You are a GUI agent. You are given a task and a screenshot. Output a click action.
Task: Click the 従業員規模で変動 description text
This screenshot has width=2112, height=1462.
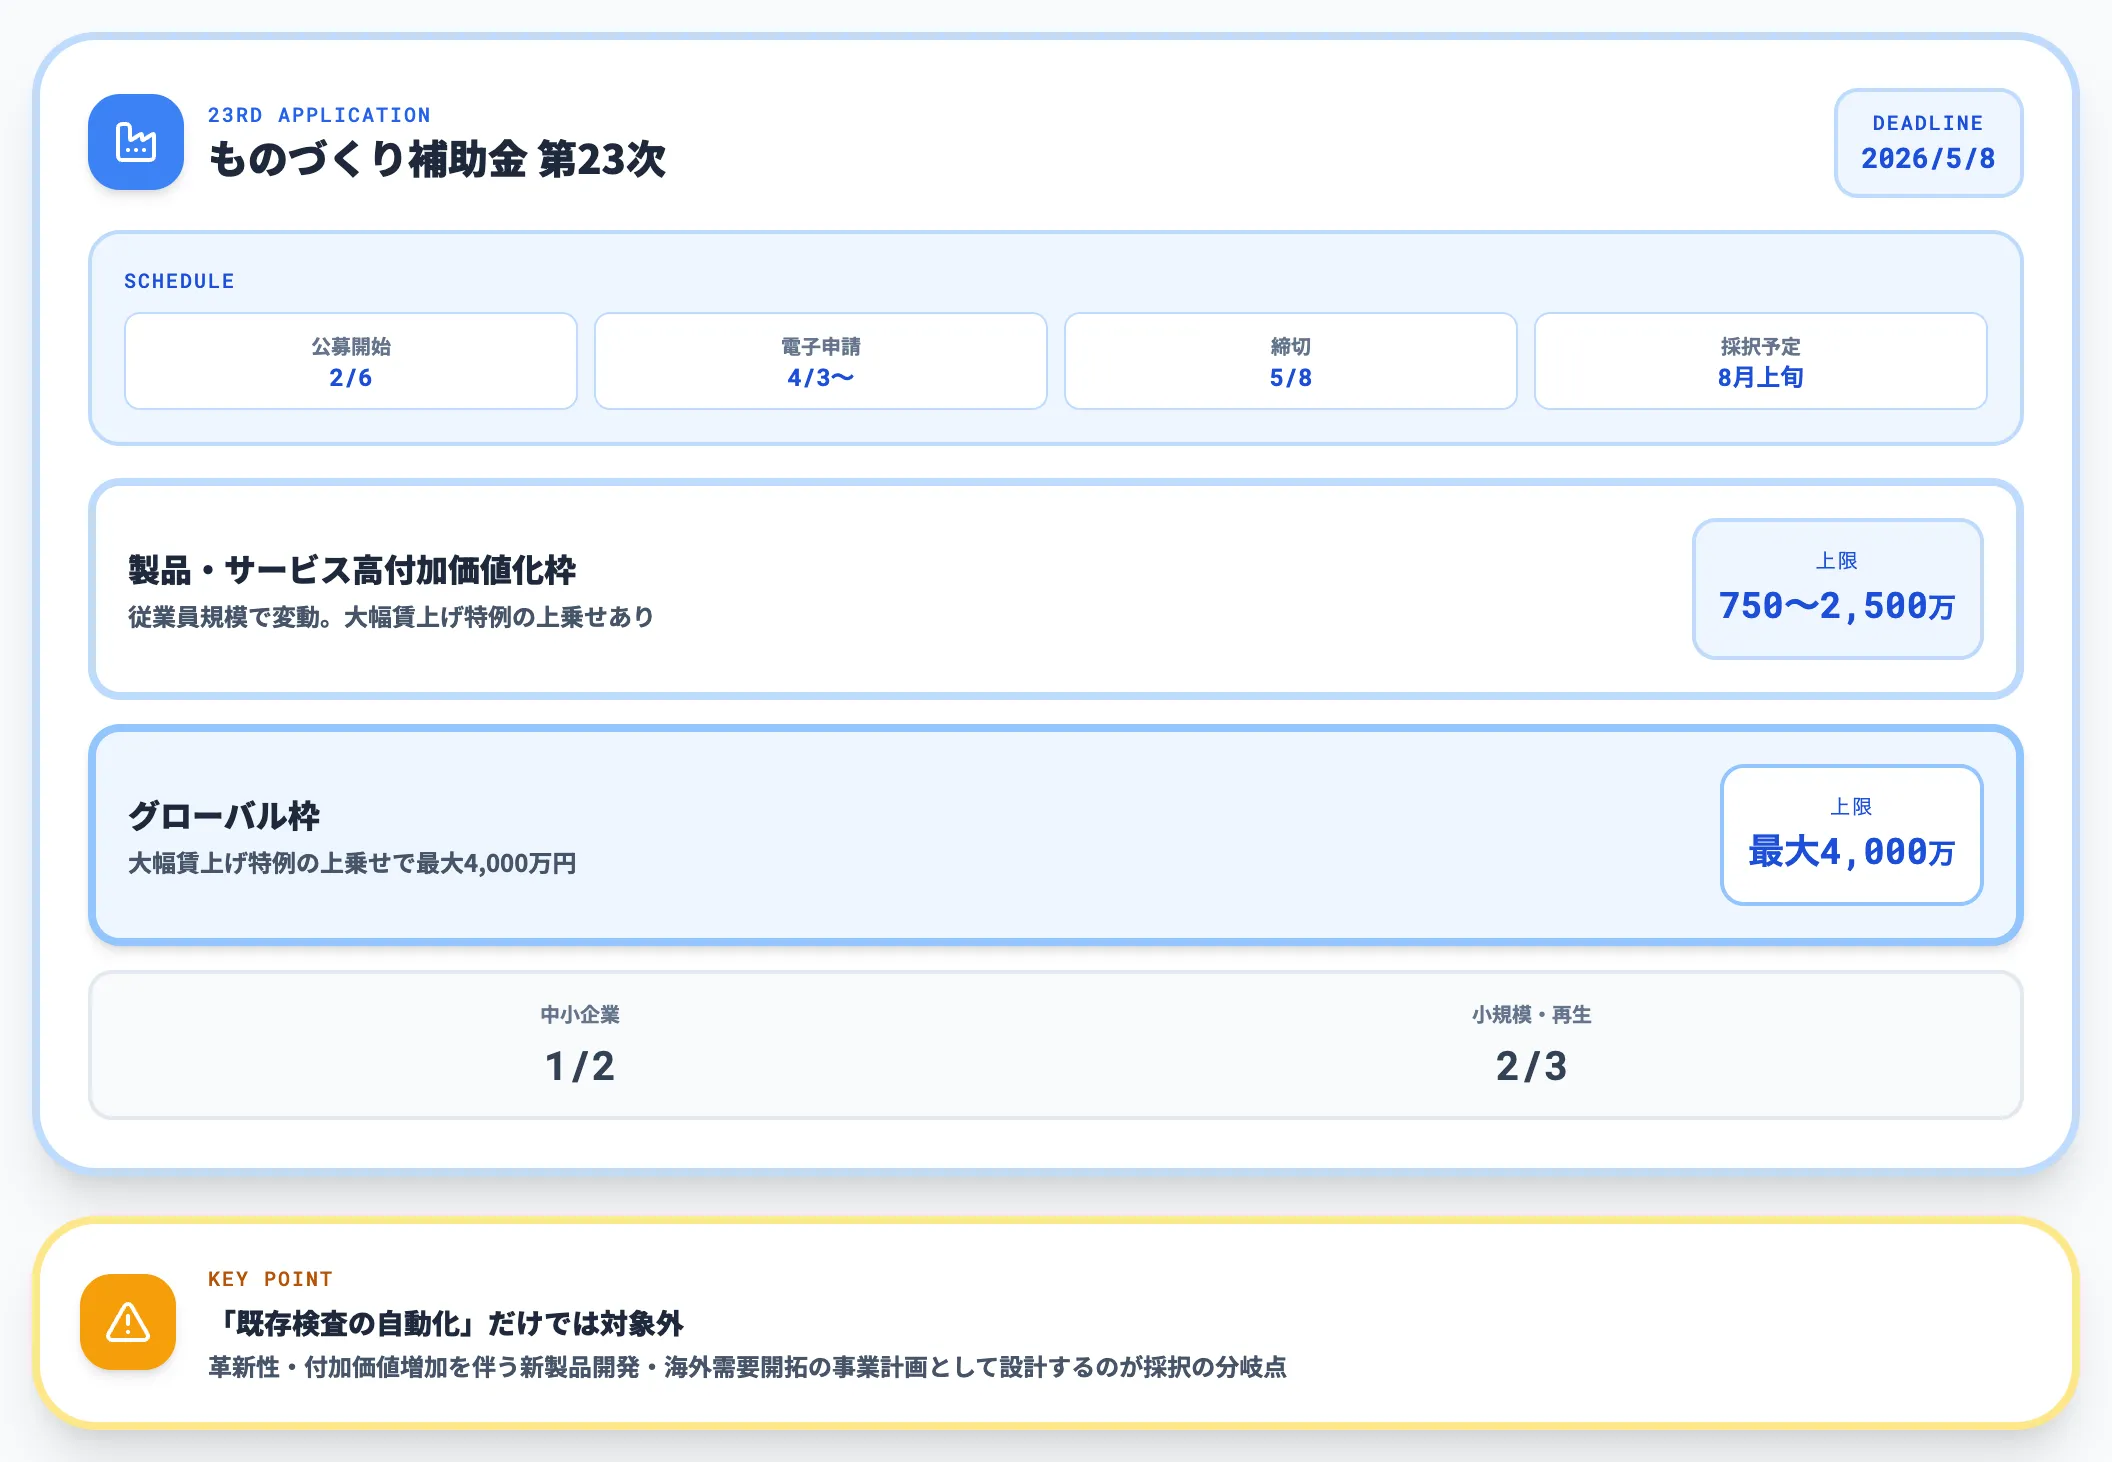391,617
